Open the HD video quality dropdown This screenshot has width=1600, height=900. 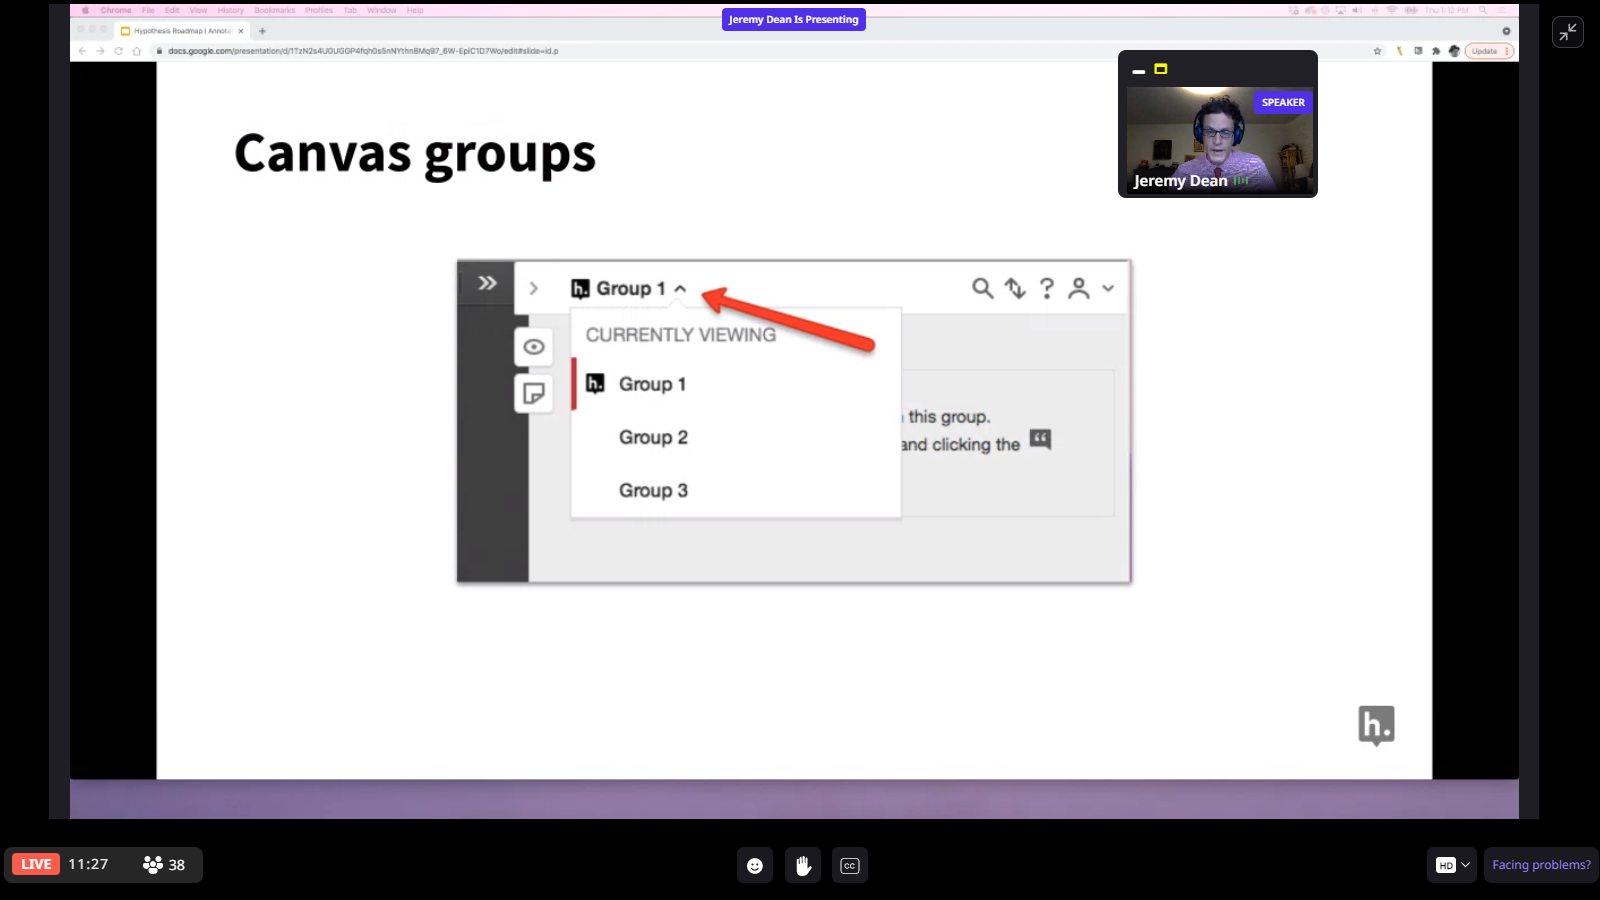(x=1453, y=865)
